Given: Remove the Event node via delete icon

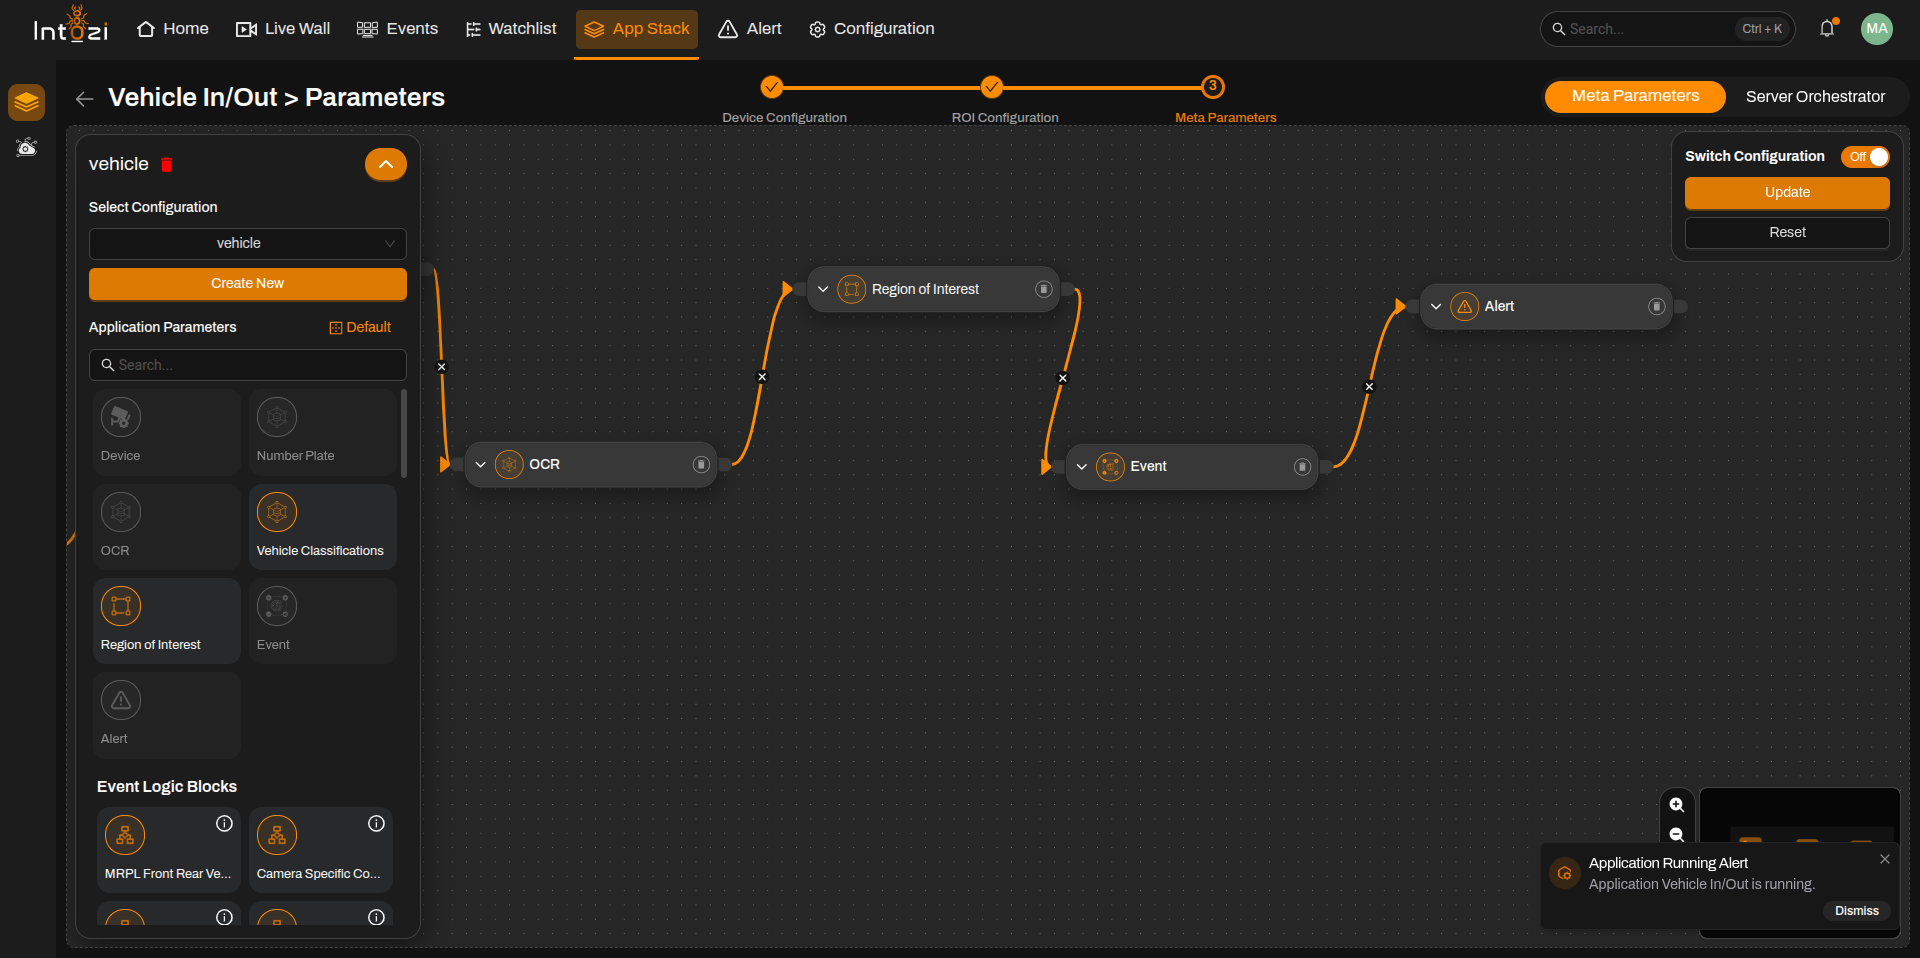Looking at the screenshot, I should (1302, 467).
